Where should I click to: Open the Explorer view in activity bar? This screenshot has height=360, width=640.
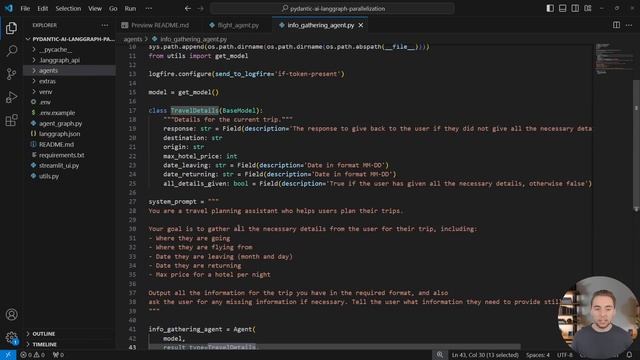tap(11, 28)
